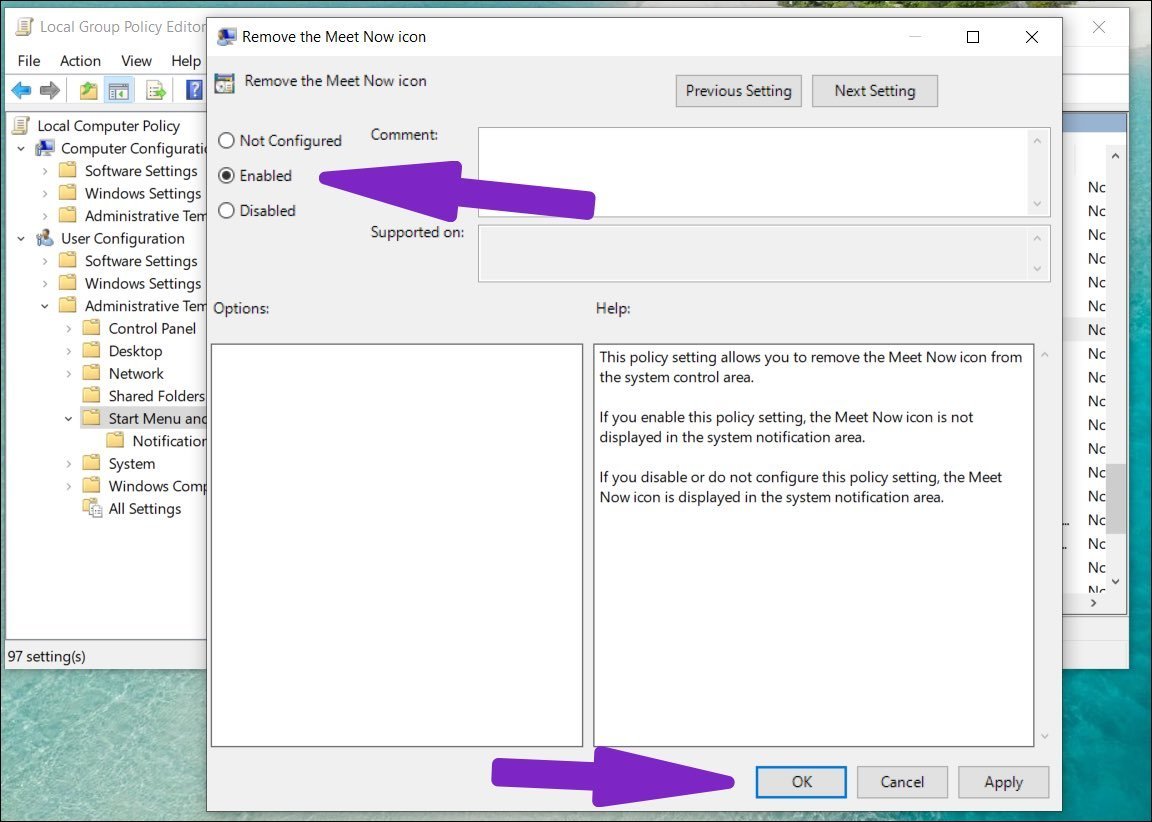Click the settings list horizontal scroll right arrow

click(1094, 602)
